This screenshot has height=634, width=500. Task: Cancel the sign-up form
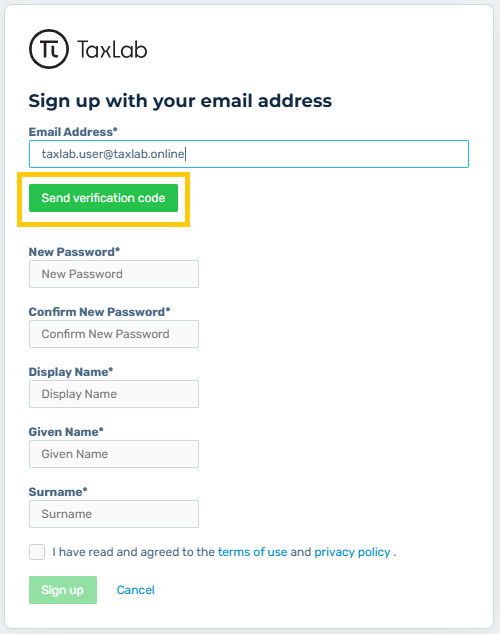136,590
